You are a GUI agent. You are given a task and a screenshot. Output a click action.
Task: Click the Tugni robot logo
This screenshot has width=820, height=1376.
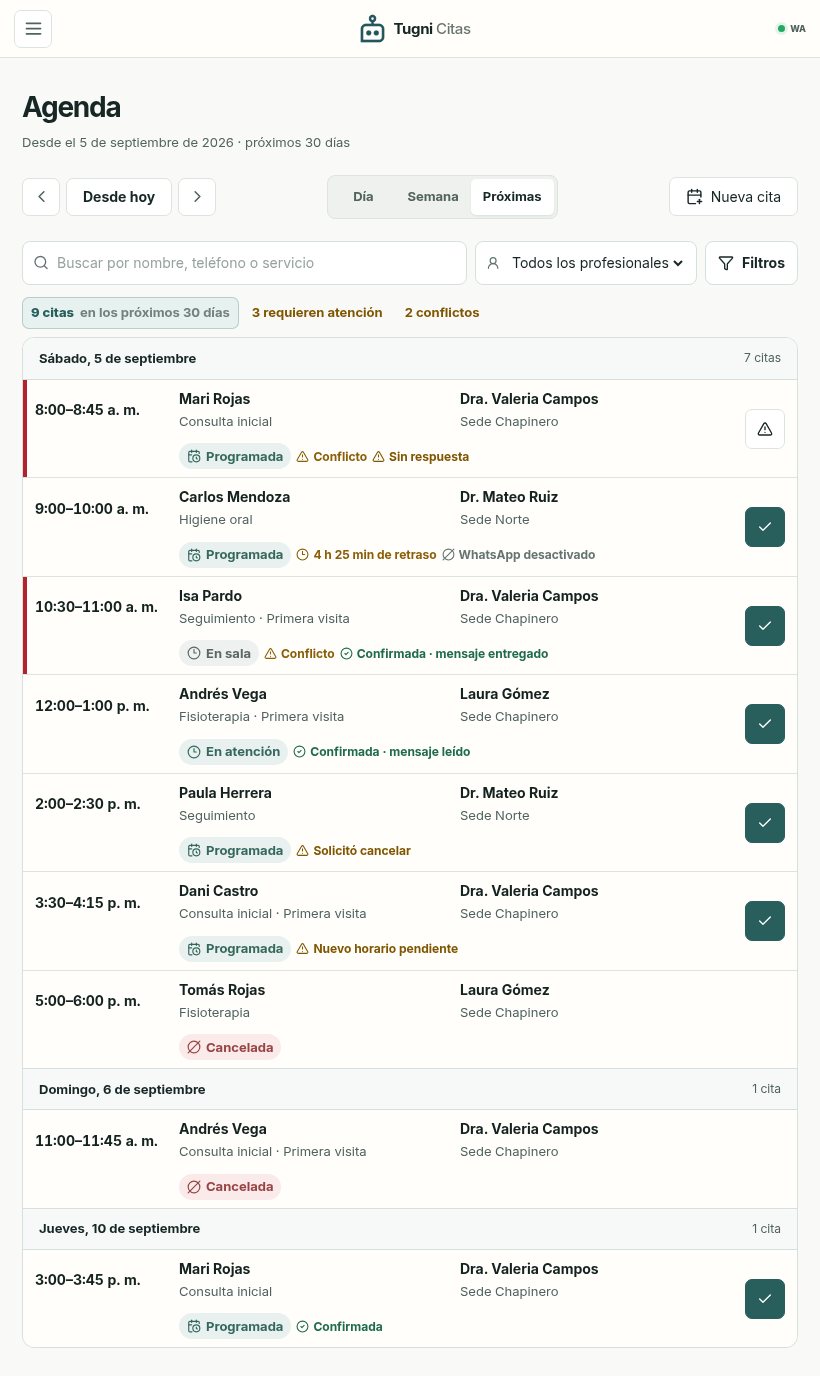(372, 29)
